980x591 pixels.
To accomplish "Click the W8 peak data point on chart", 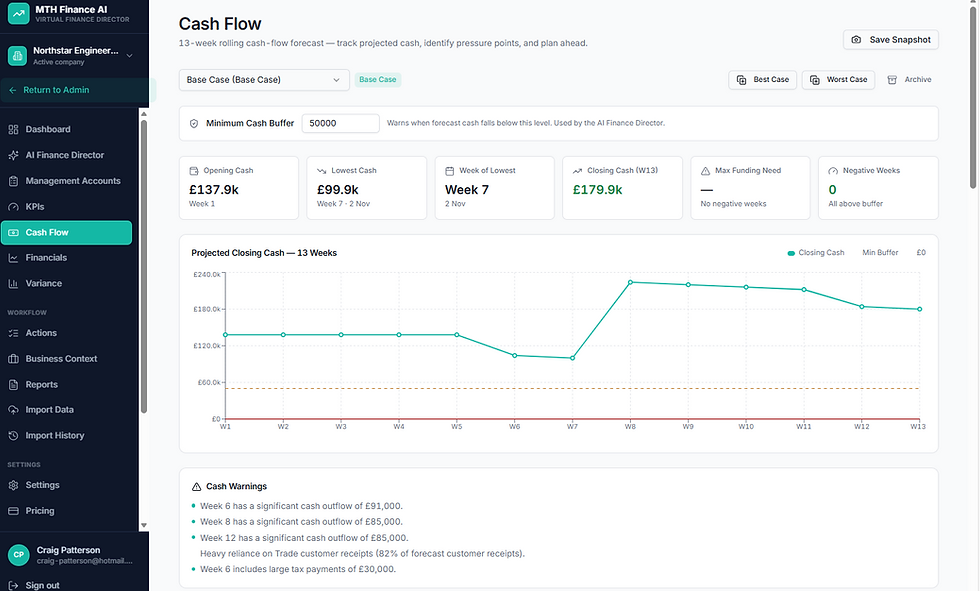I will click(x=630, y=282).
